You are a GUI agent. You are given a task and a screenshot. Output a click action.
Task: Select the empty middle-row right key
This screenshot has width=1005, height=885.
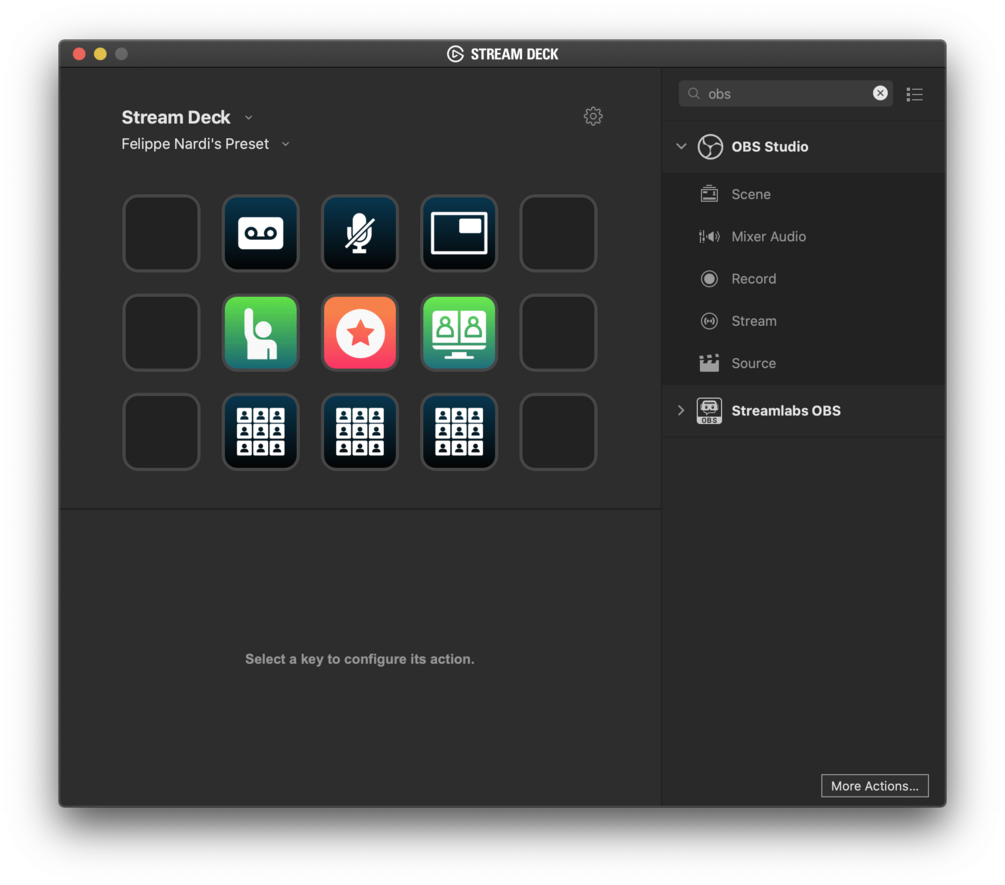(558, 333)
